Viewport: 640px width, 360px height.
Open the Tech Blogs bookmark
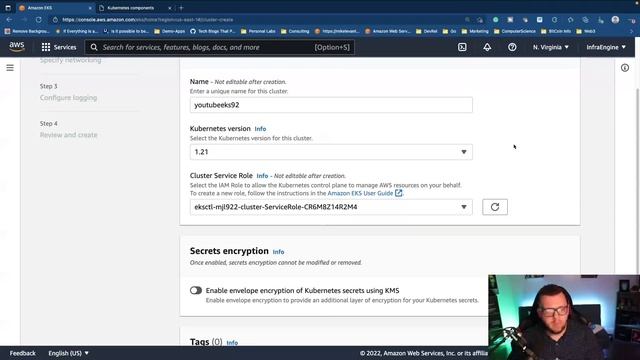click(x=213, y=31)
